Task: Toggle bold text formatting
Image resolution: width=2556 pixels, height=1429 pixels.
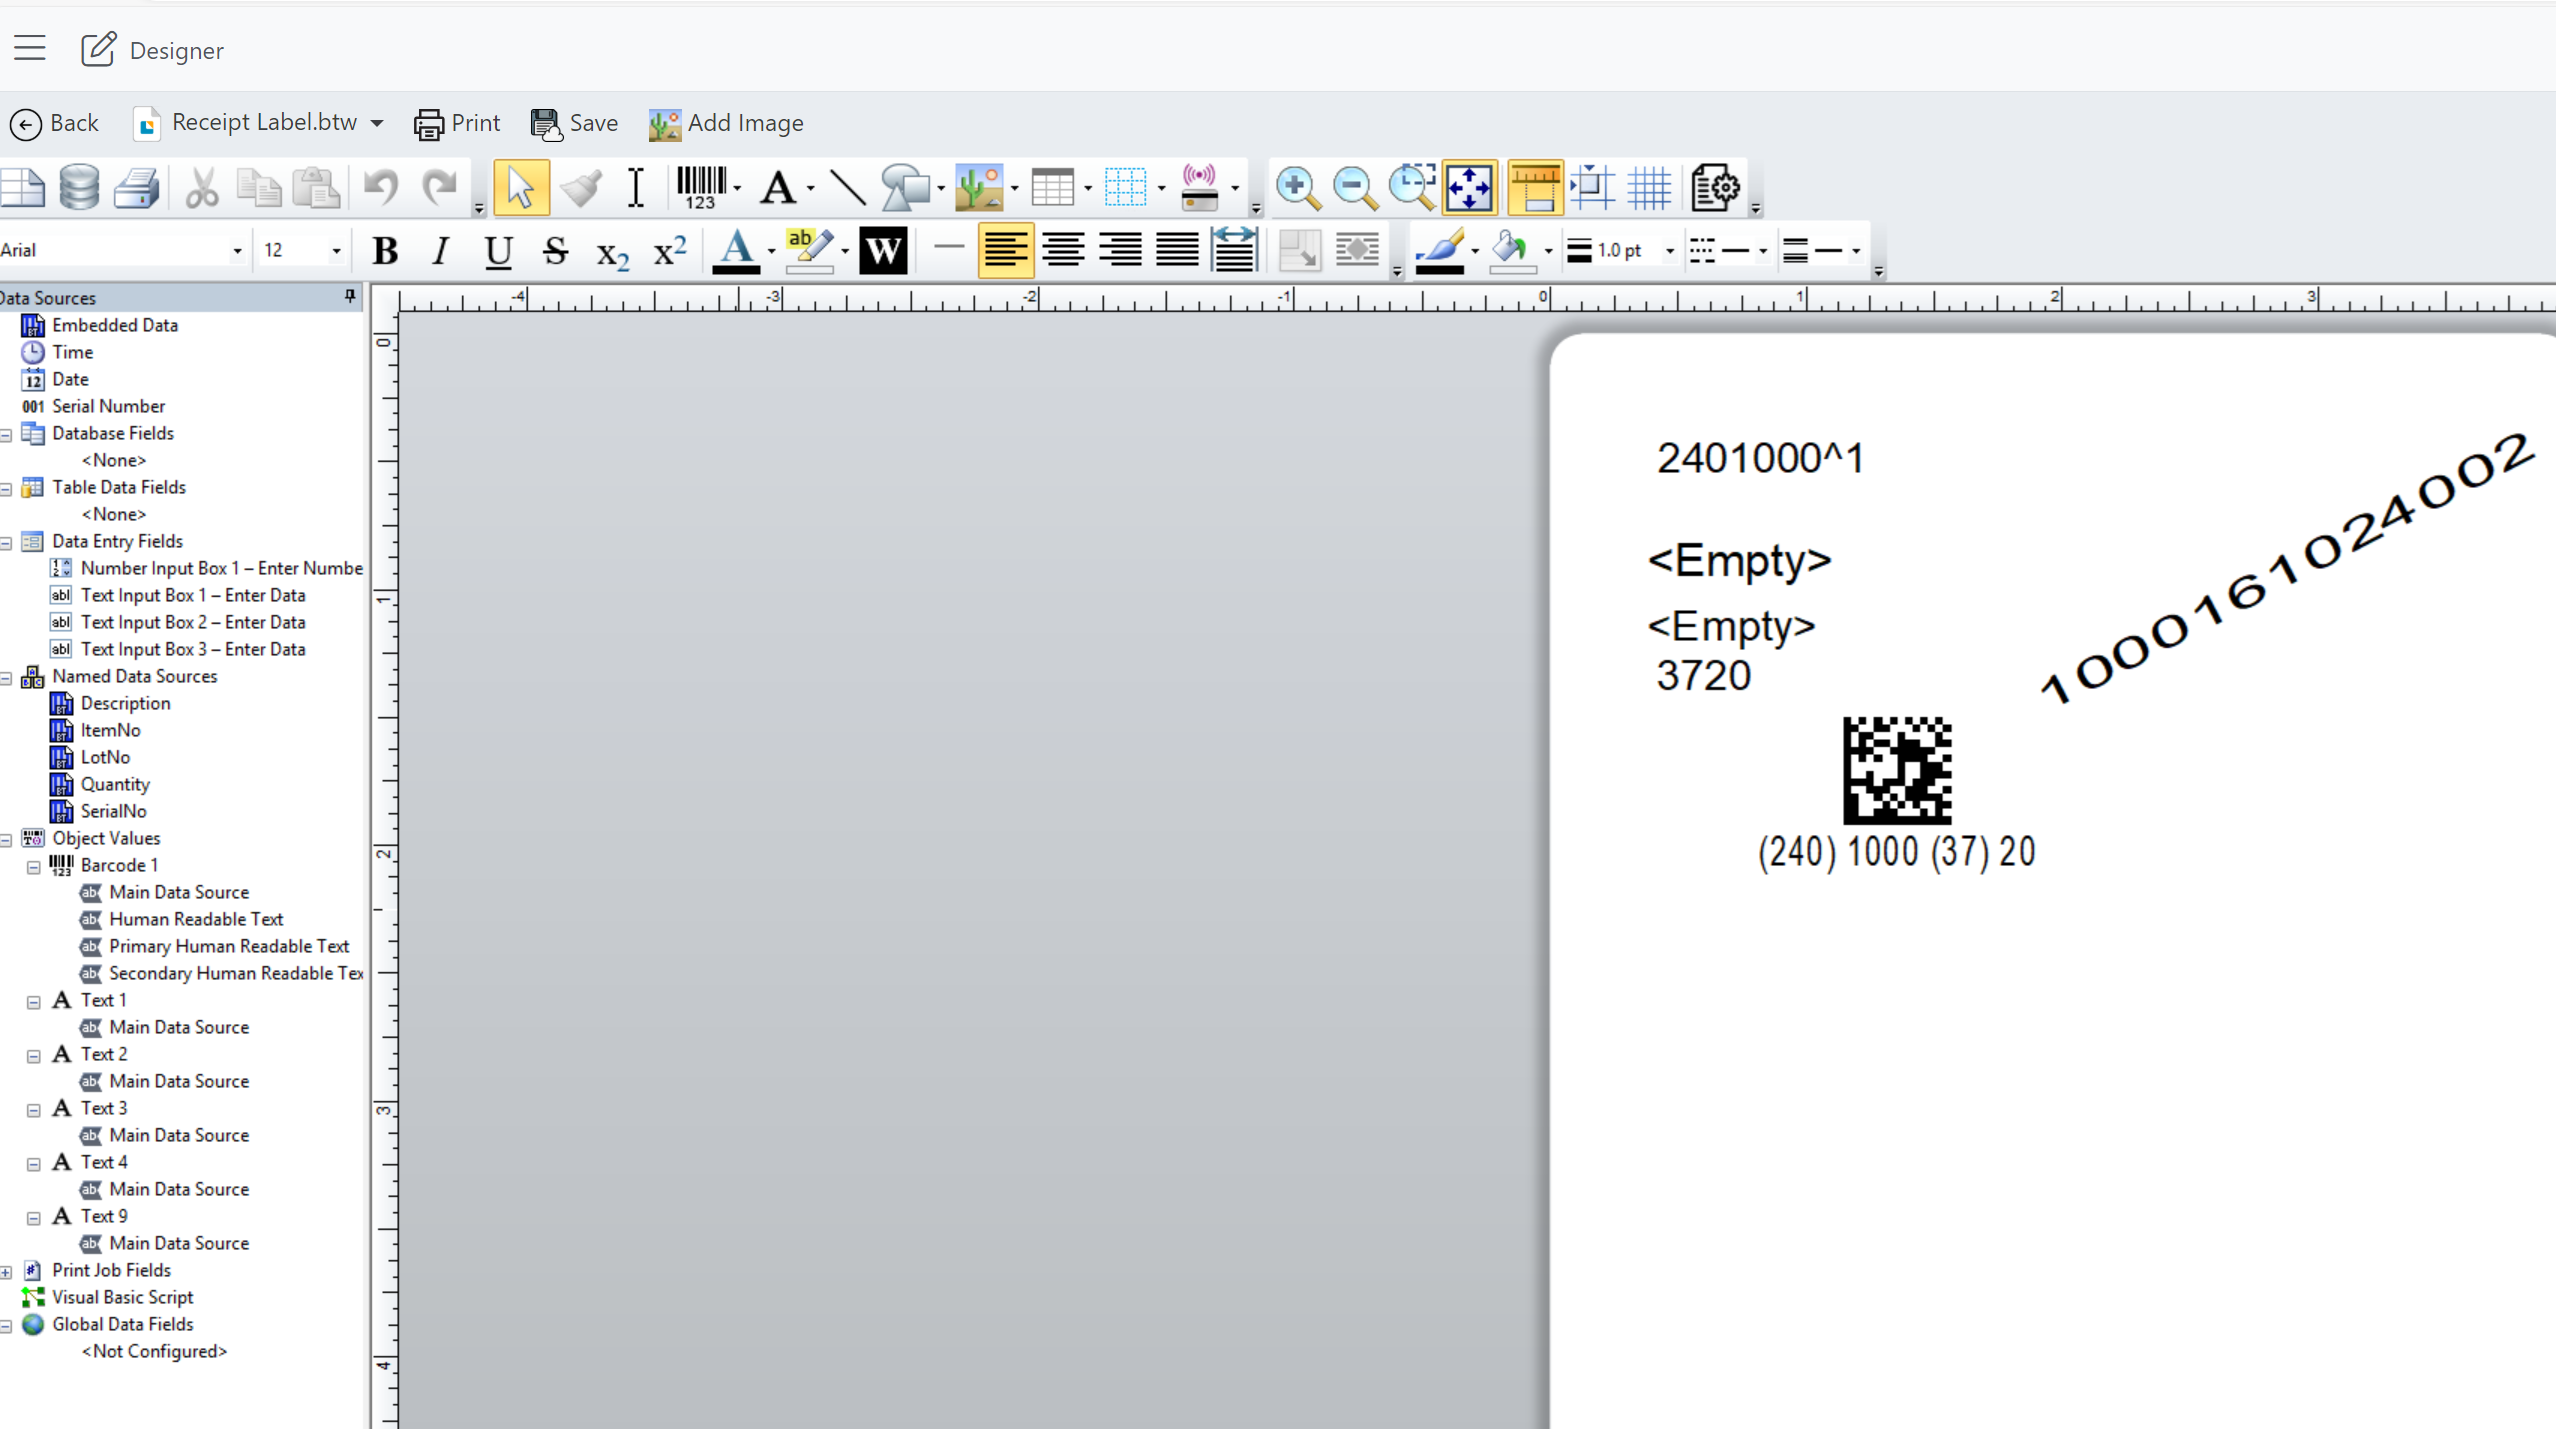Action: pos(385,250)
